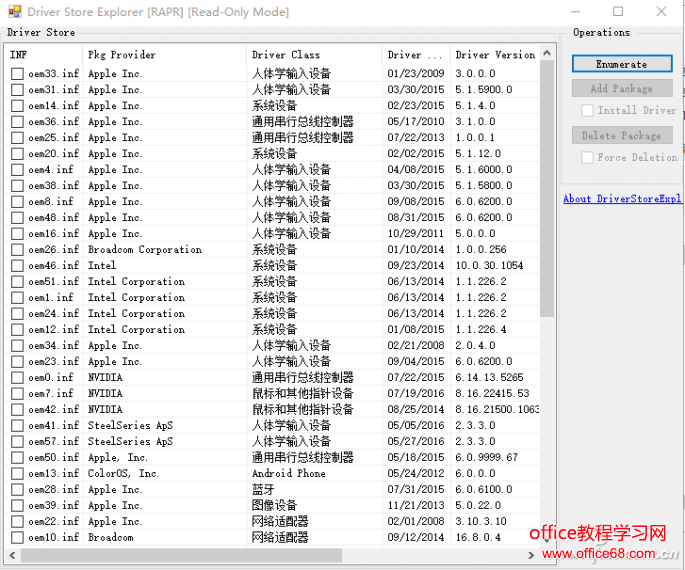Screen dimensions: 685x570
Task: Tick the oem26.inf Broadcom Corporation checkbox
Action: click(17, 250)
